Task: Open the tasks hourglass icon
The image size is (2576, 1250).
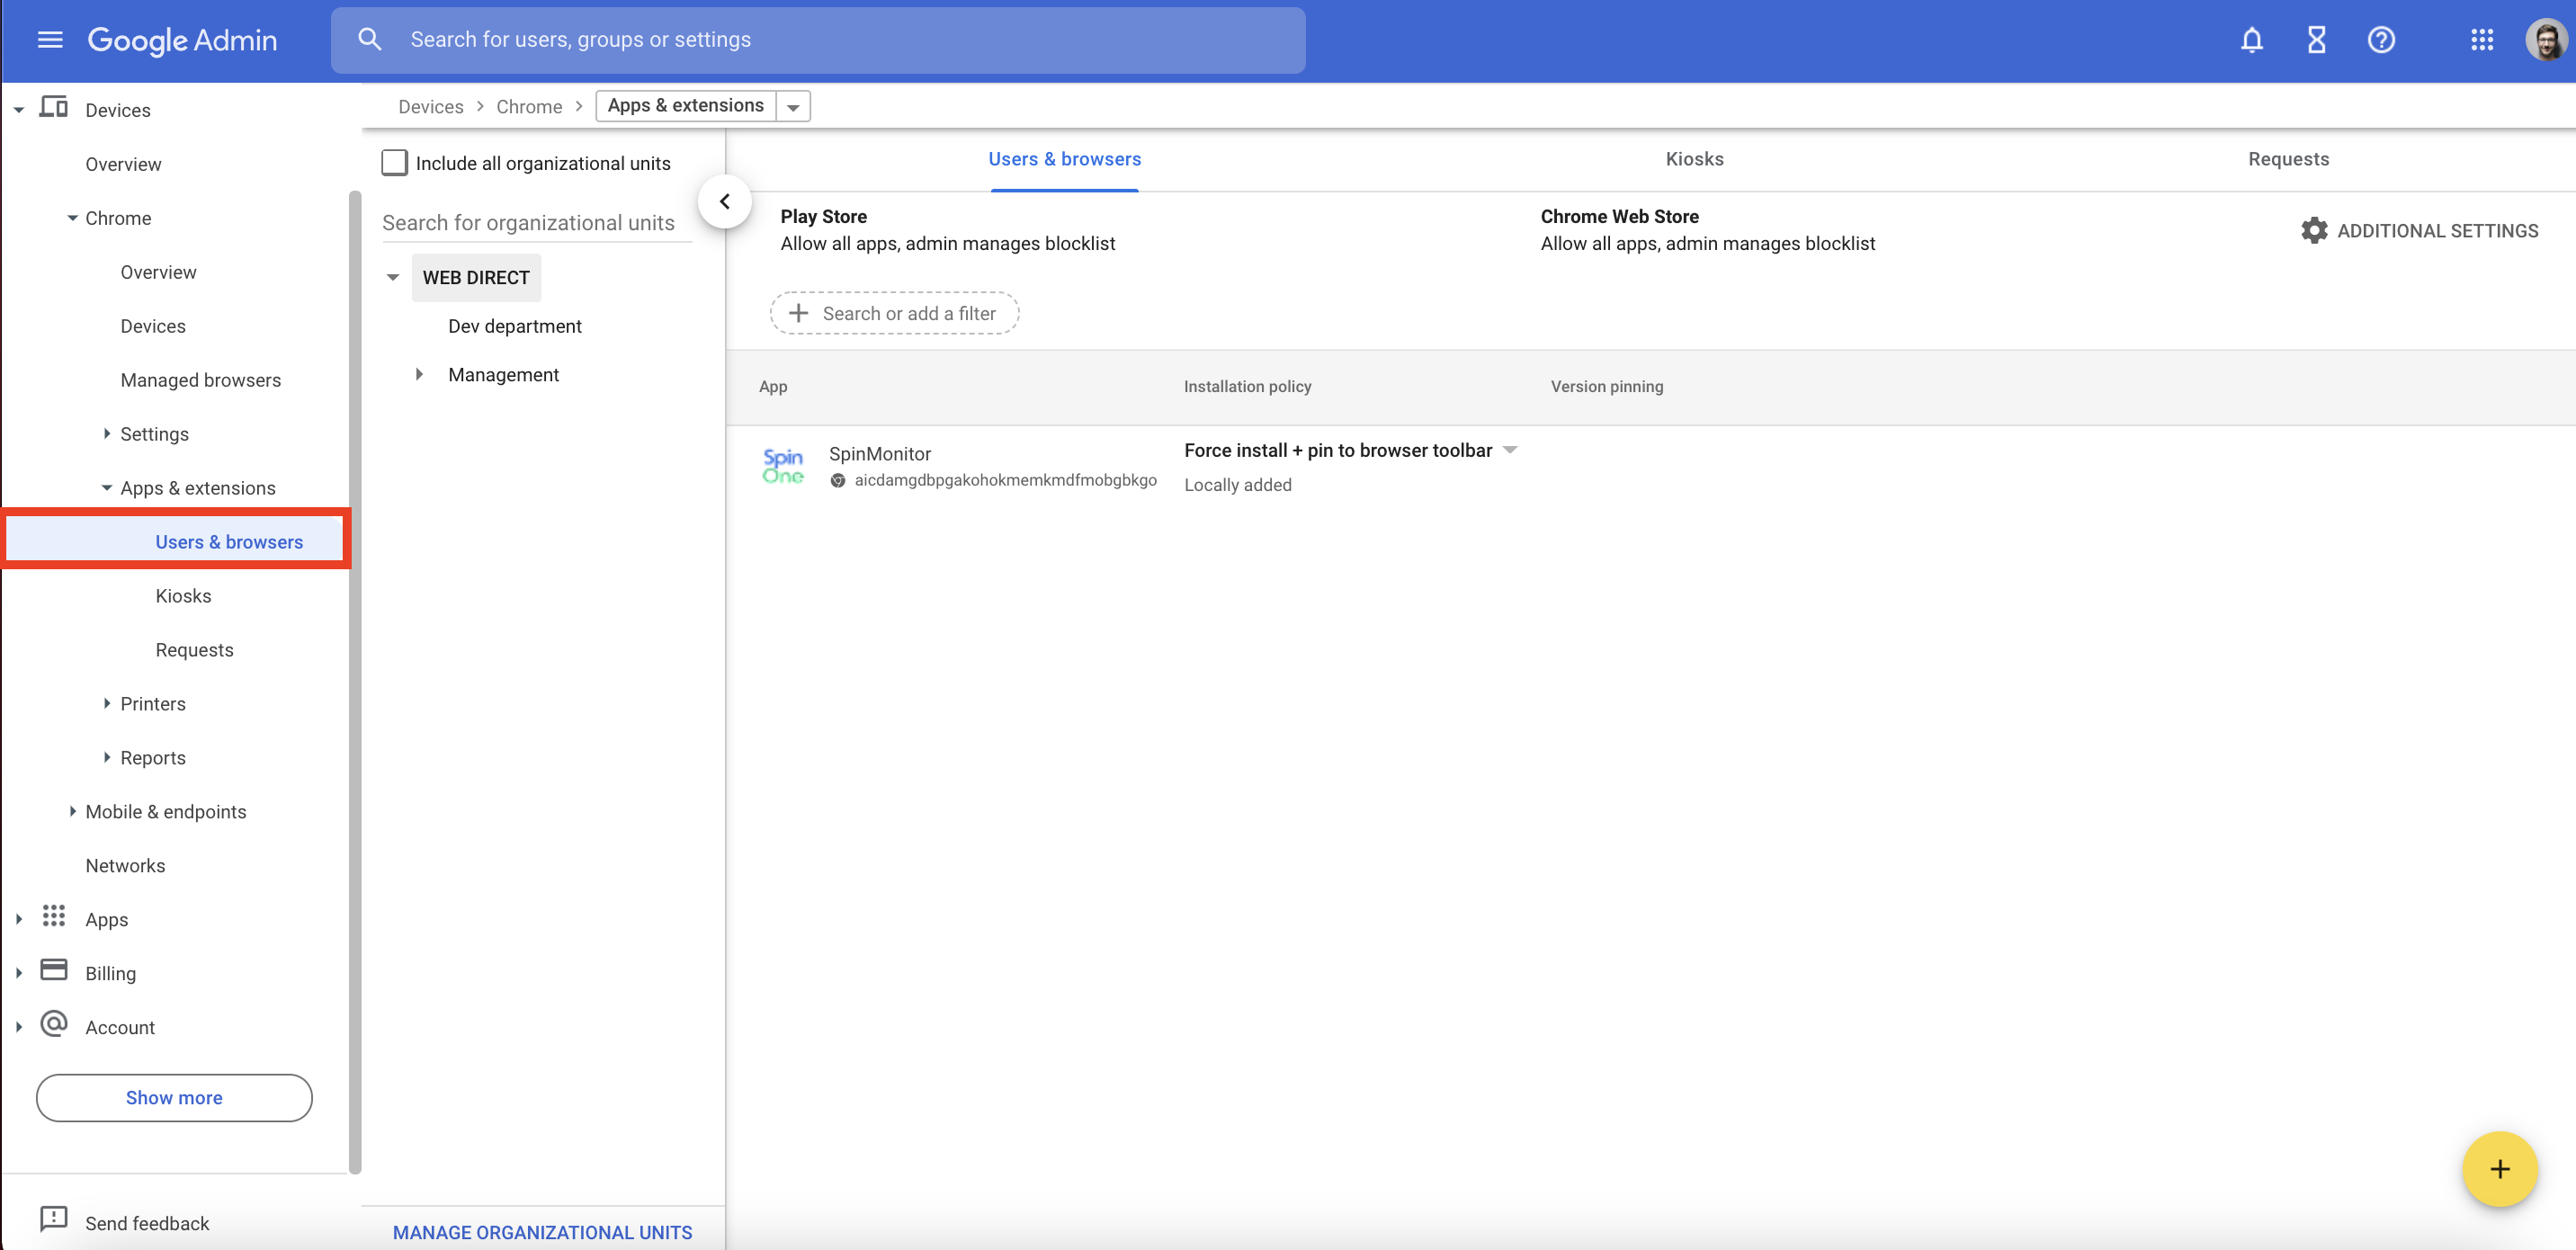Action: click(2316, 40)
